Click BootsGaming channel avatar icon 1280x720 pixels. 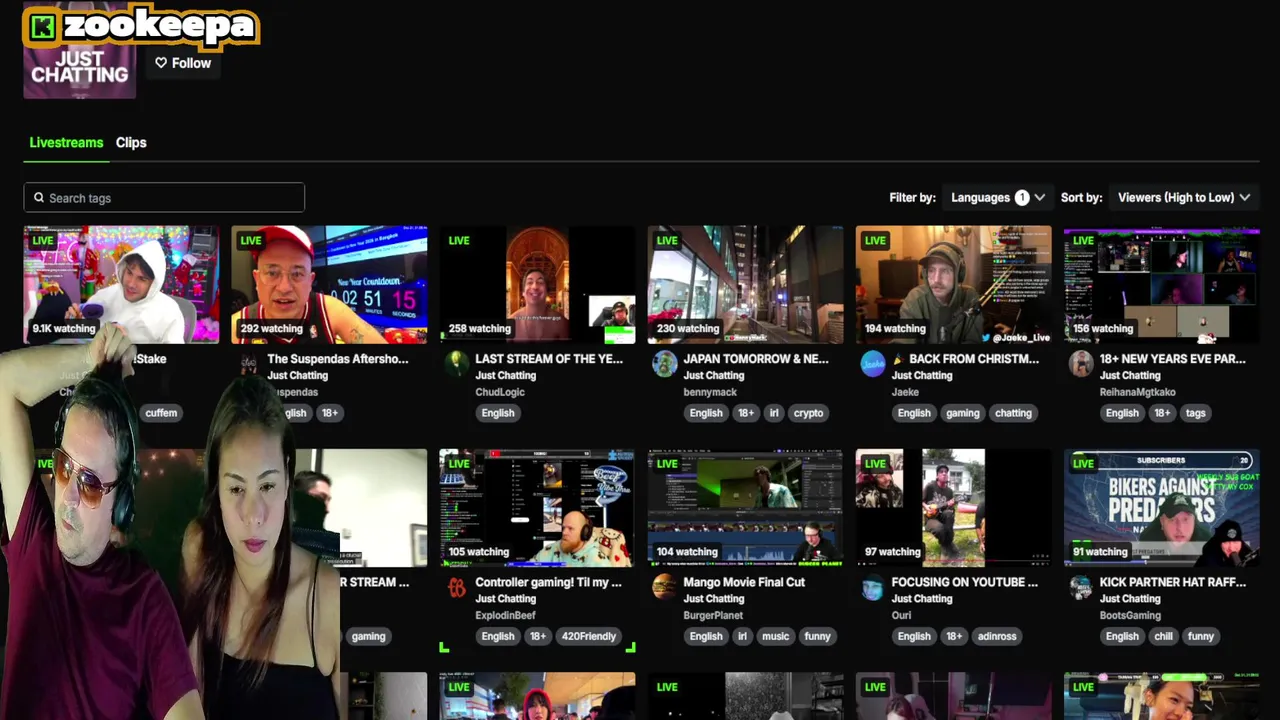(x=1081, y=587)
